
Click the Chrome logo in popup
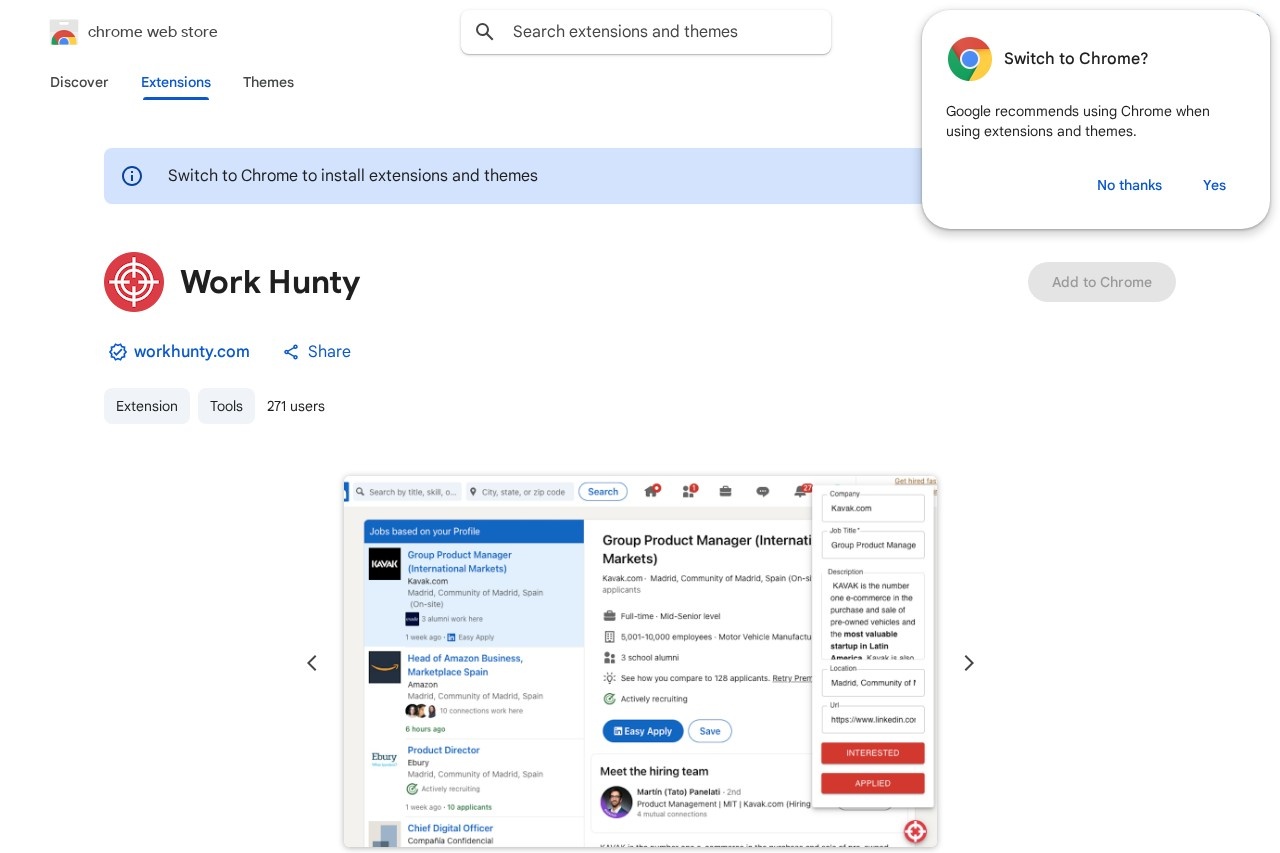pos(969,59)
